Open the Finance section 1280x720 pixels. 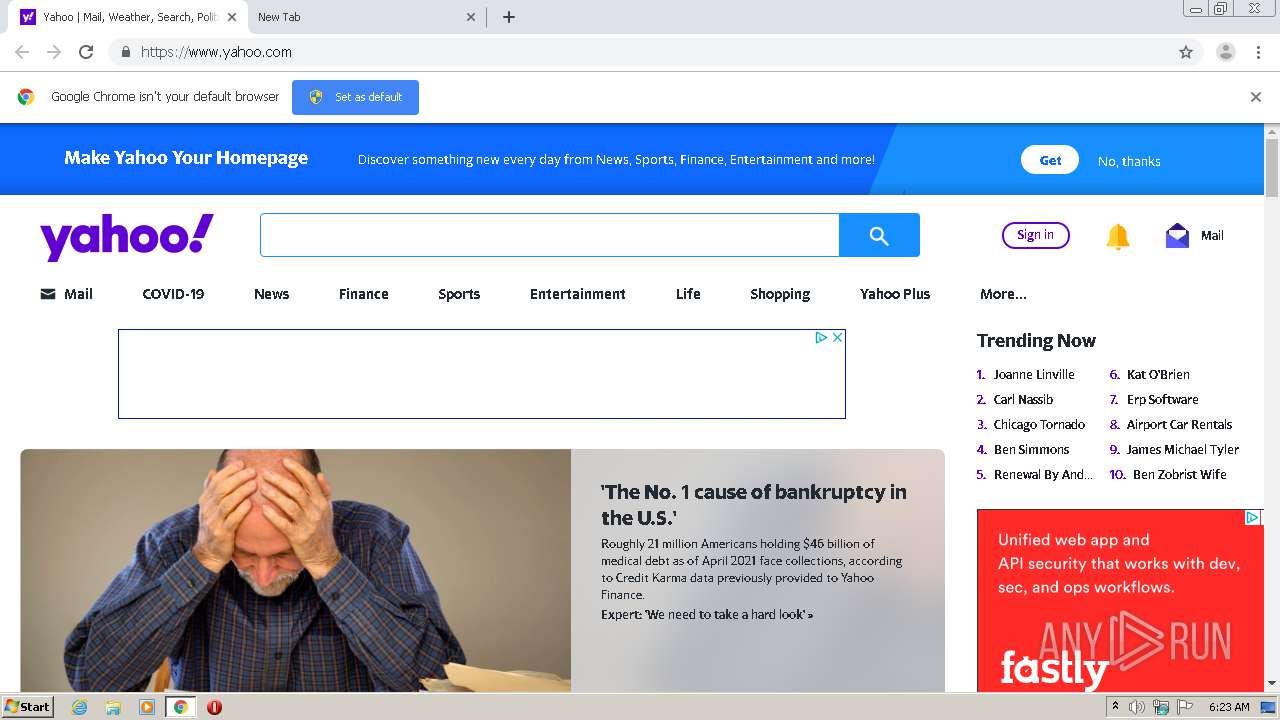tap(363, 294)
